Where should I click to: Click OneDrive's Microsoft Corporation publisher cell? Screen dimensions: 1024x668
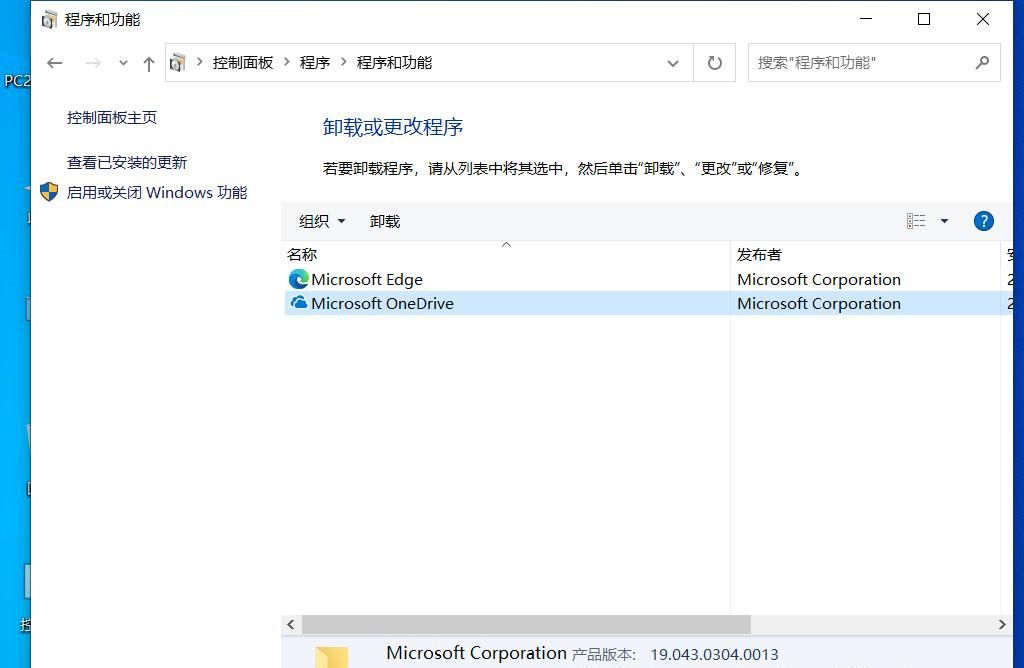click(x=819, y=304)
